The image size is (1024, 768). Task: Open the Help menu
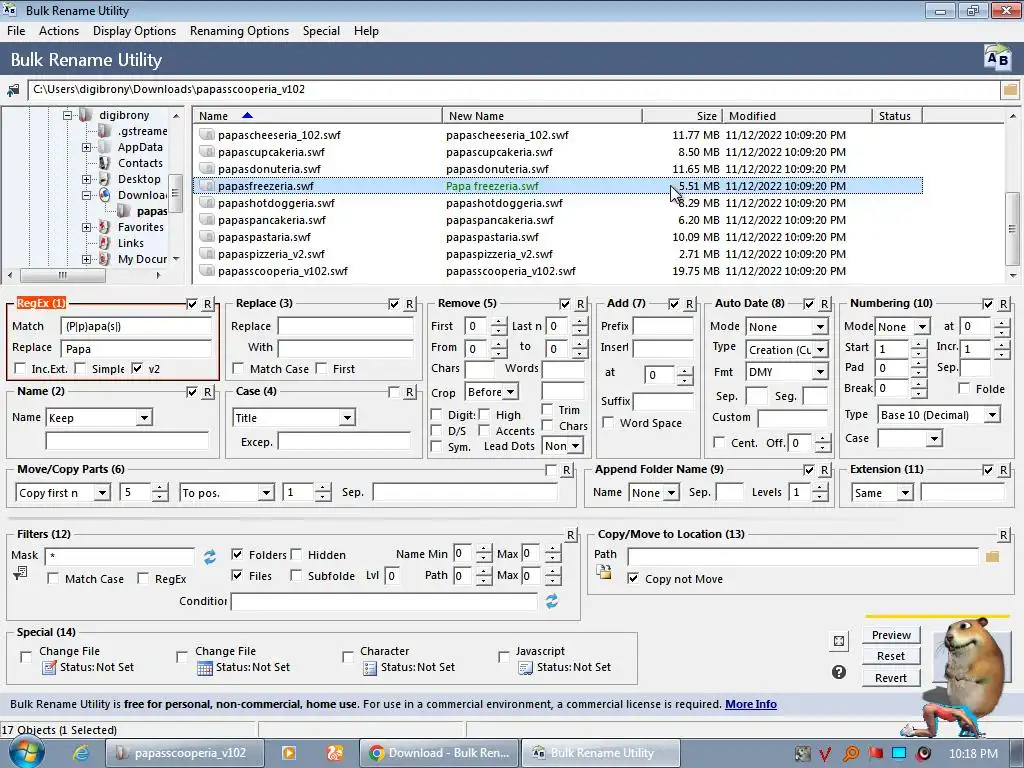(x=366, y=31)
